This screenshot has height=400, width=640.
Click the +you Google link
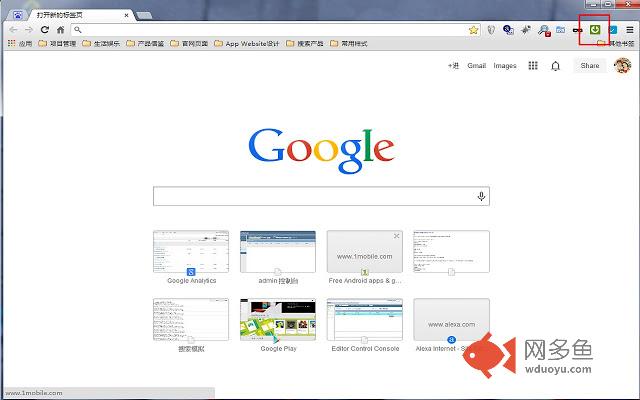(453, 66)
